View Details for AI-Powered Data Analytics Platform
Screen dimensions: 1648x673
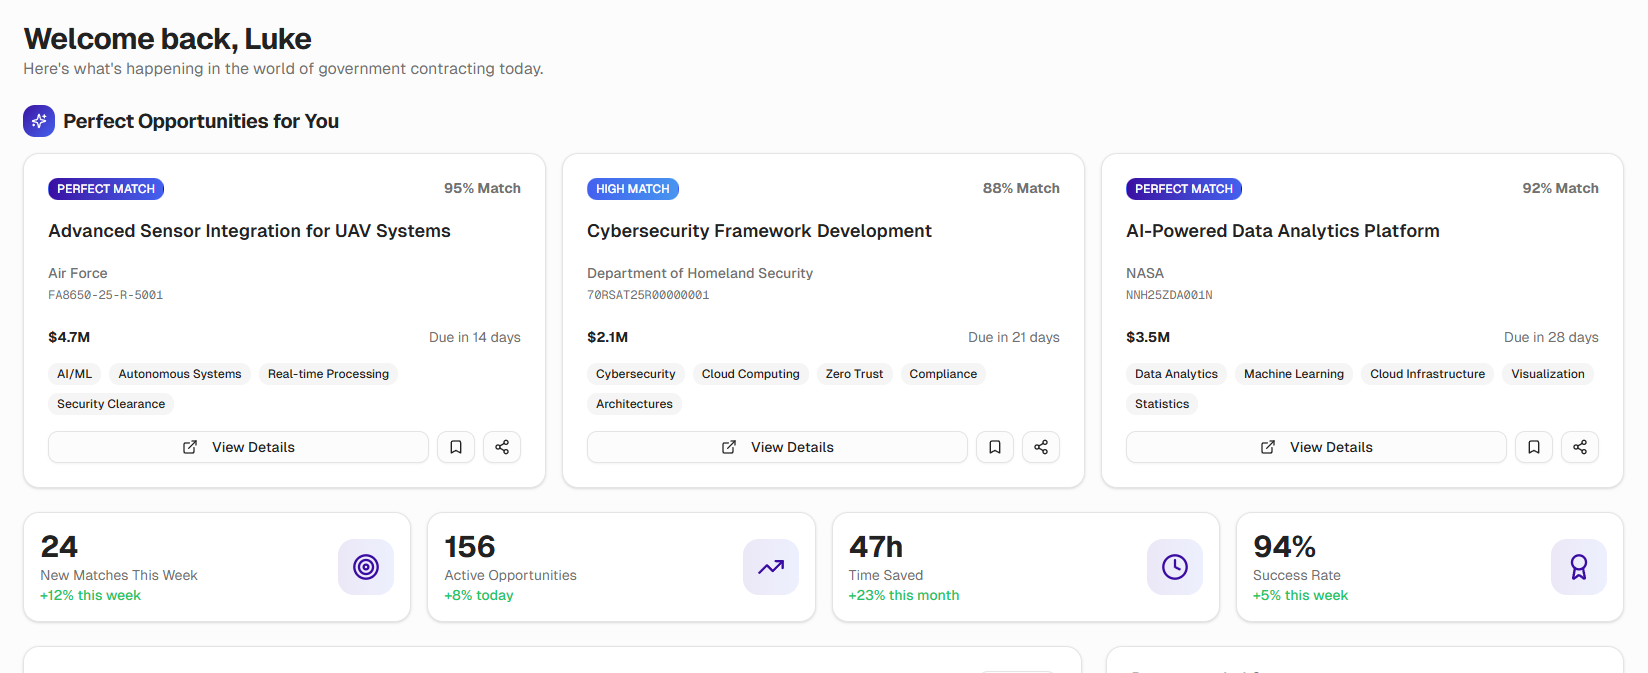pos(1316,447)
